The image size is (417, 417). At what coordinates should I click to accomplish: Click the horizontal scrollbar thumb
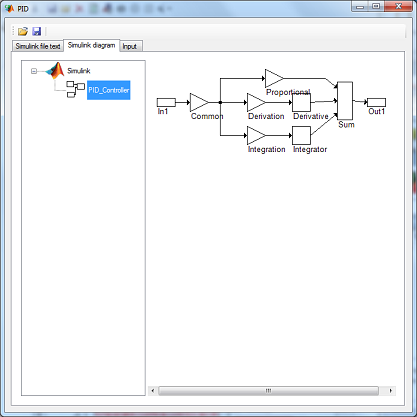point(268,391)
